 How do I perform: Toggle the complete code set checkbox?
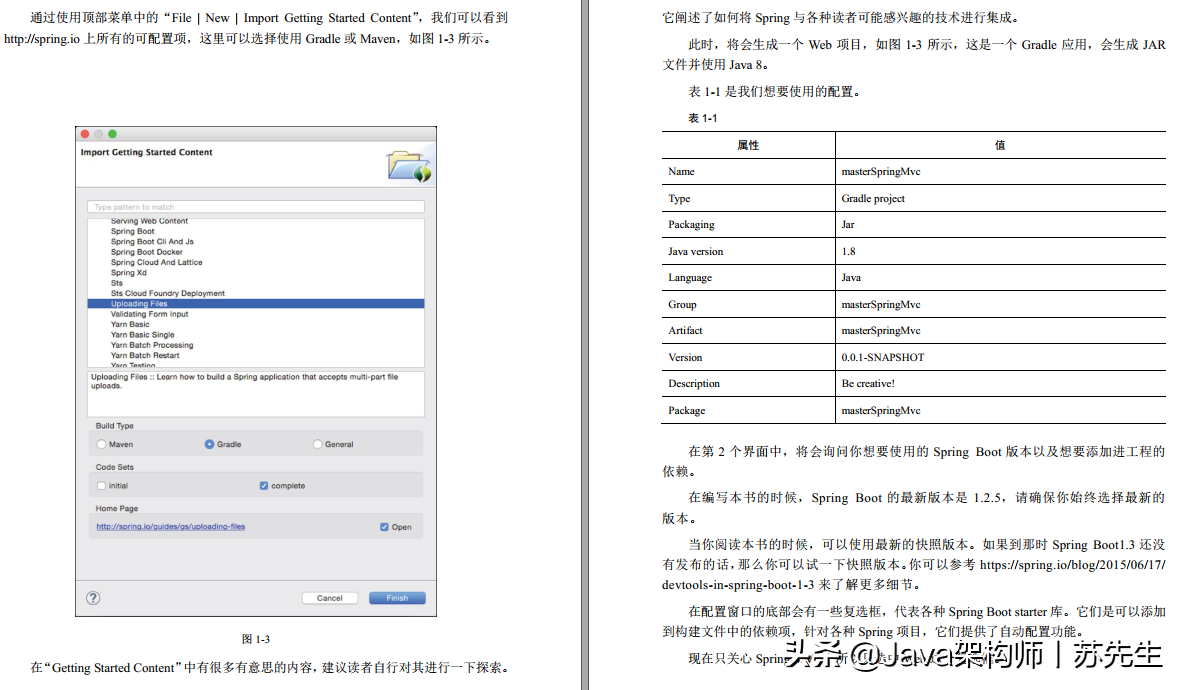click(x=263, y=486)
